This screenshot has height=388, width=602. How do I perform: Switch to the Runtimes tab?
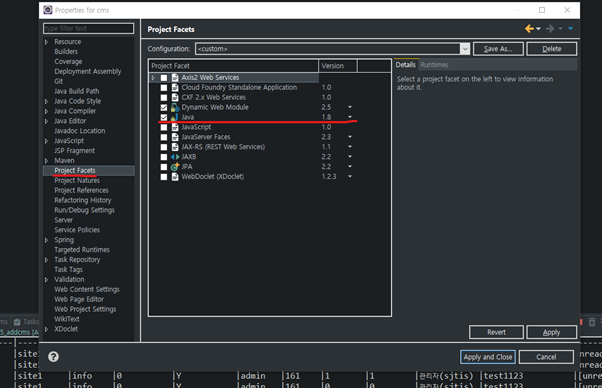[434, 65]
